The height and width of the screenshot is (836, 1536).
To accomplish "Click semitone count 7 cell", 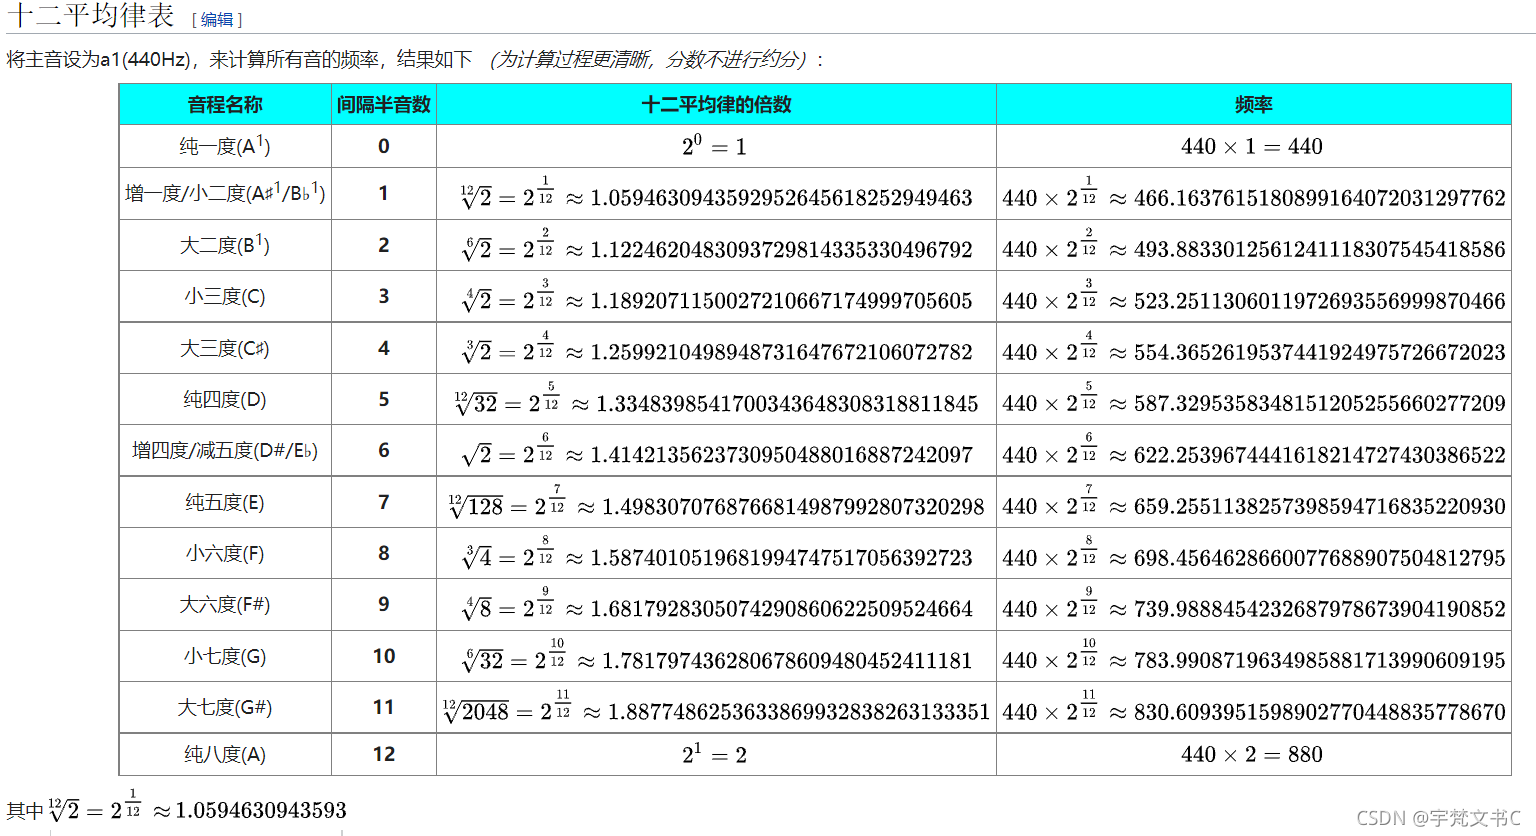I will point(384,502).
